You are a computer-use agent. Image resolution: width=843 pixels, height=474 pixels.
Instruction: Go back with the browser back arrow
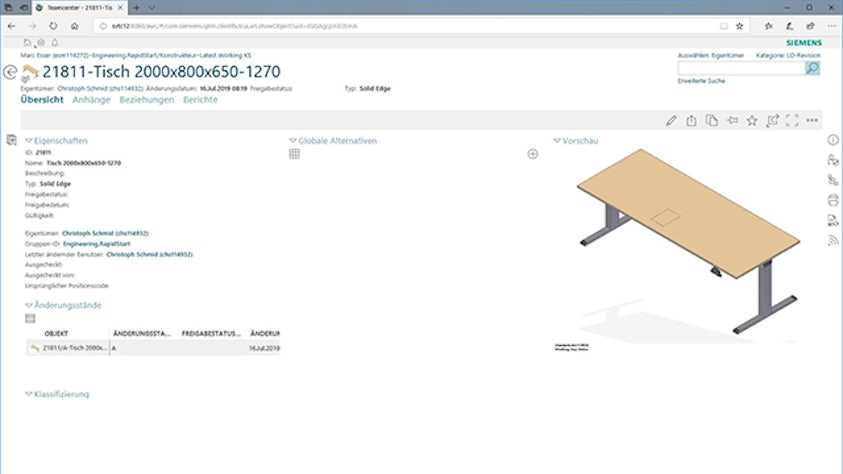[x=11, y=26]
